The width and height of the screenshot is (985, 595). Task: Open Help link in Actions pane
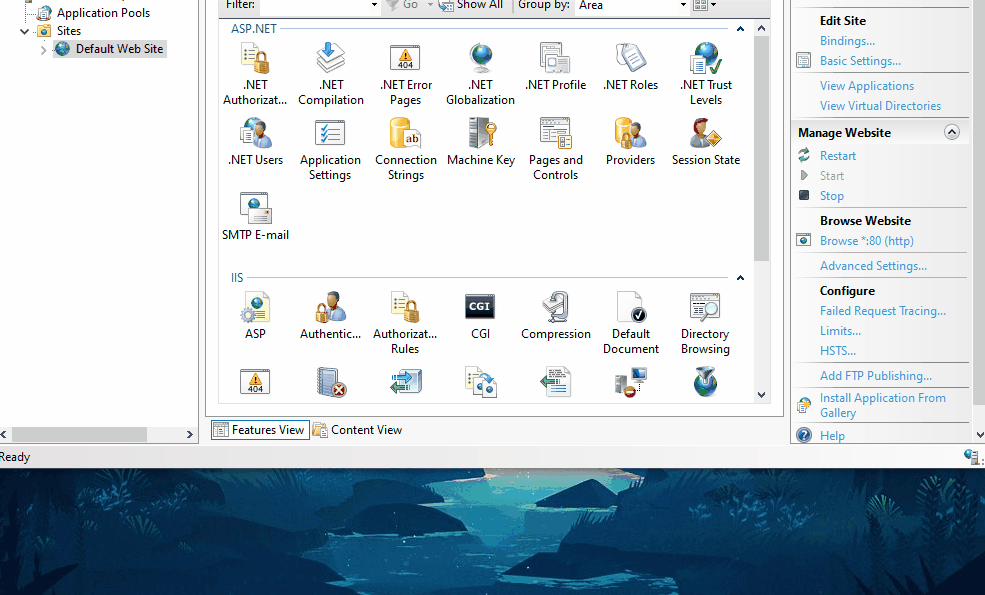pos(832,436)
